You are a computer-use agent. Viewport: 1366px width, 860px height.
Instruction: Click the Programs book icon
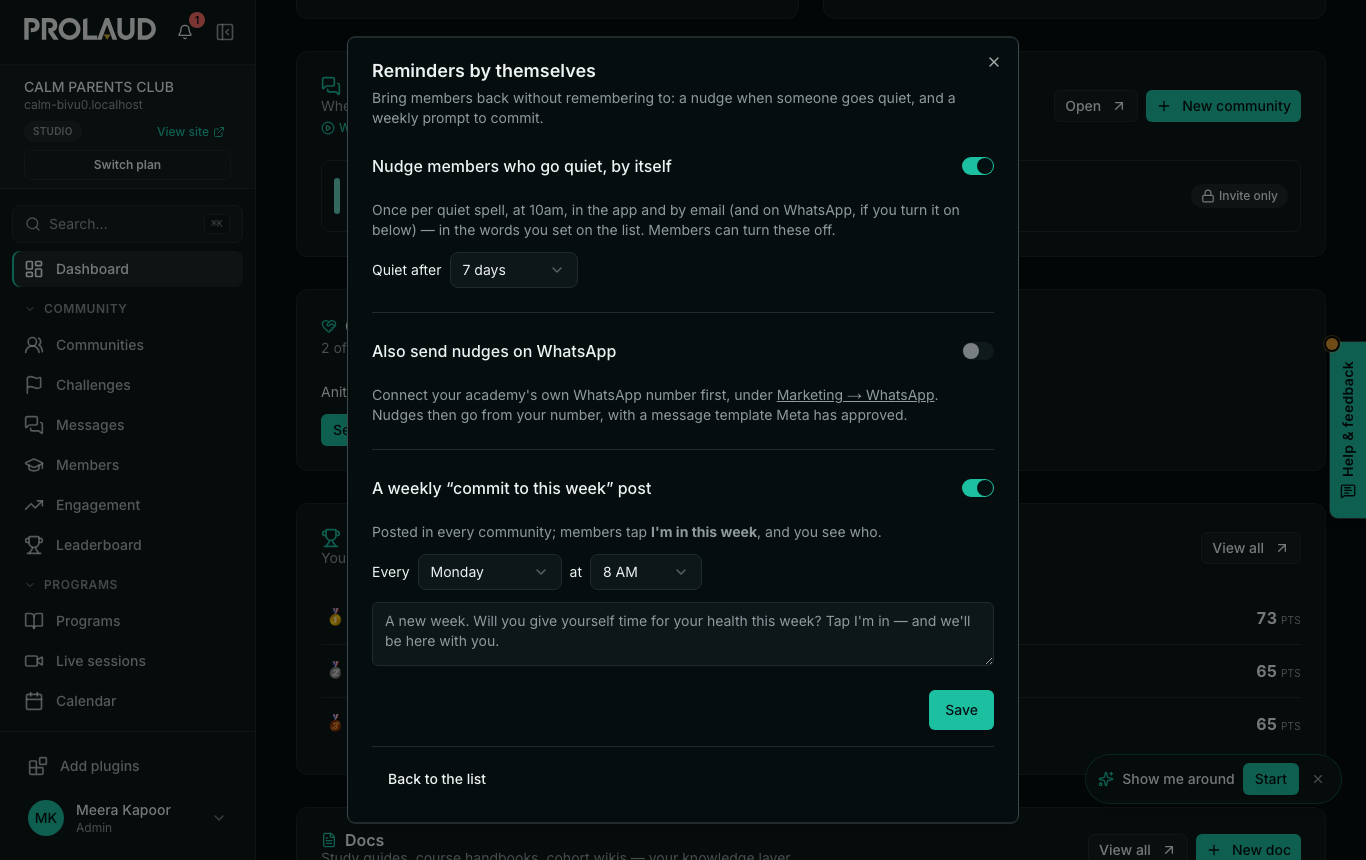tap(34, 621)
